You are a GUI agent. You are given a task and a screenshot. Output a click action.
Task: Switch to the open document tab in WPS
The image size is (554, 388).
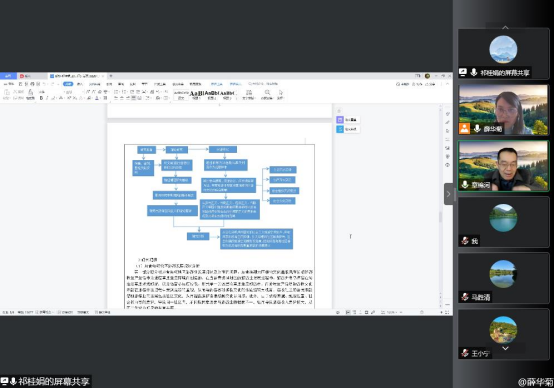click(x=77, y=76)
